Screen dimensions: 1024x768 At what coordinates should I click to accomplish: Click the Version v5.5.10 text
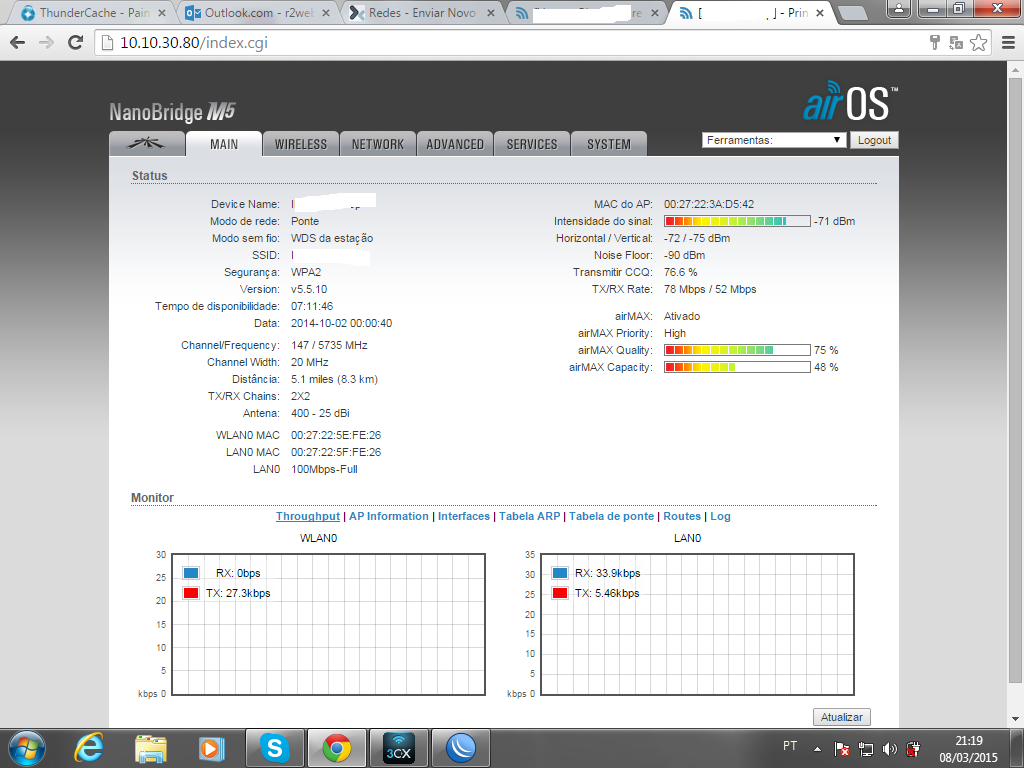point(309,289)
